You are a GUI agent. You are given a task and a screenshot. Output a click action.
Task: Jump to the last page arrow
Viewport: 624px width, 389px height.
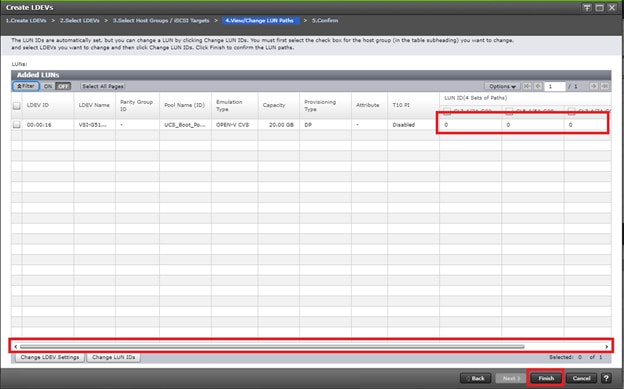tap(604, 86)
